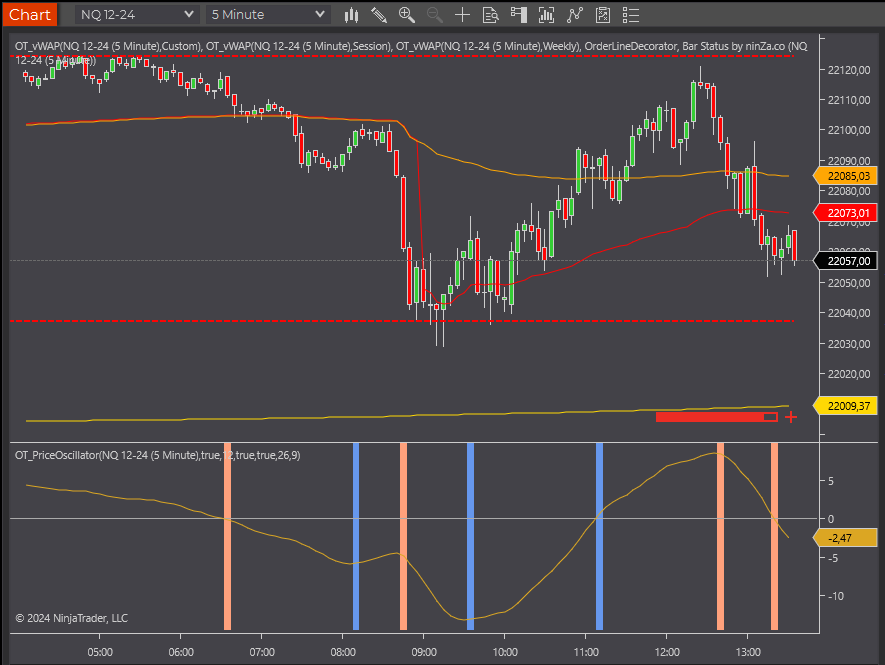Open the drawing tools pencil icon
This screenshot has width=885, height=665.
[380, 14]
